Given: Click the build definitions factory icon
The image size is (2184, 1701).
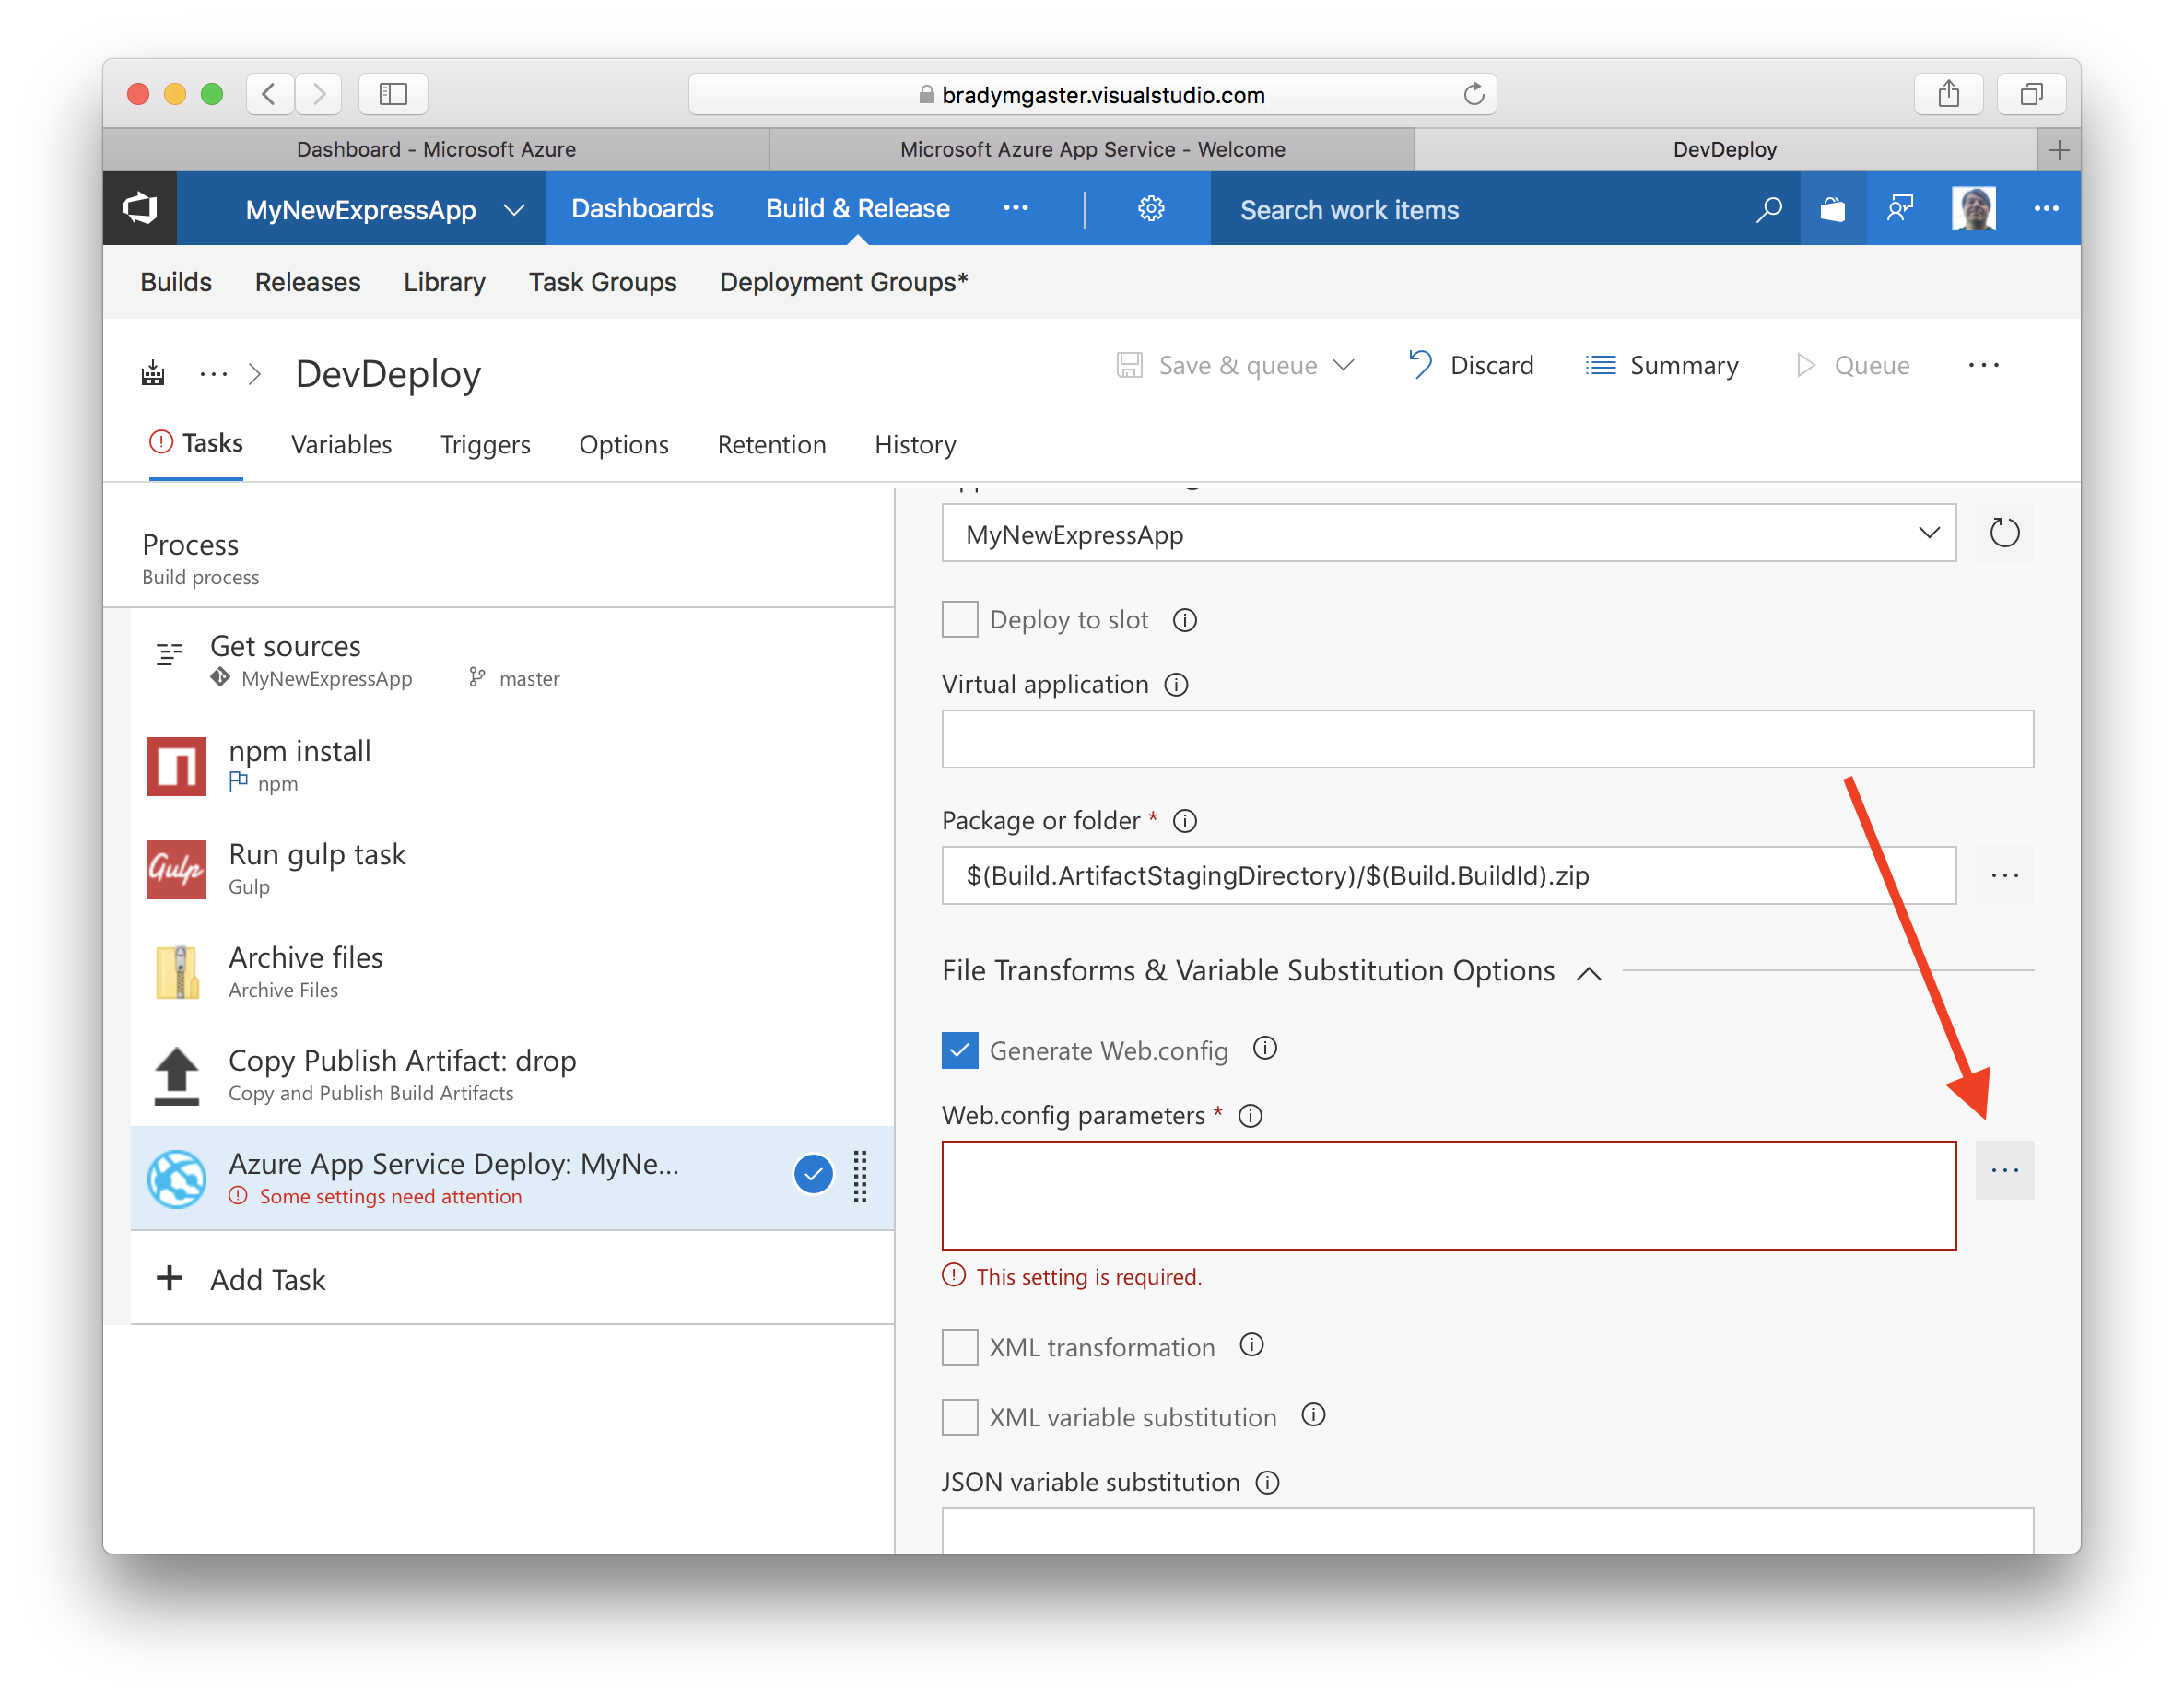Looking at the screenshot, I should pyautogui.click(x=153, y=373).
